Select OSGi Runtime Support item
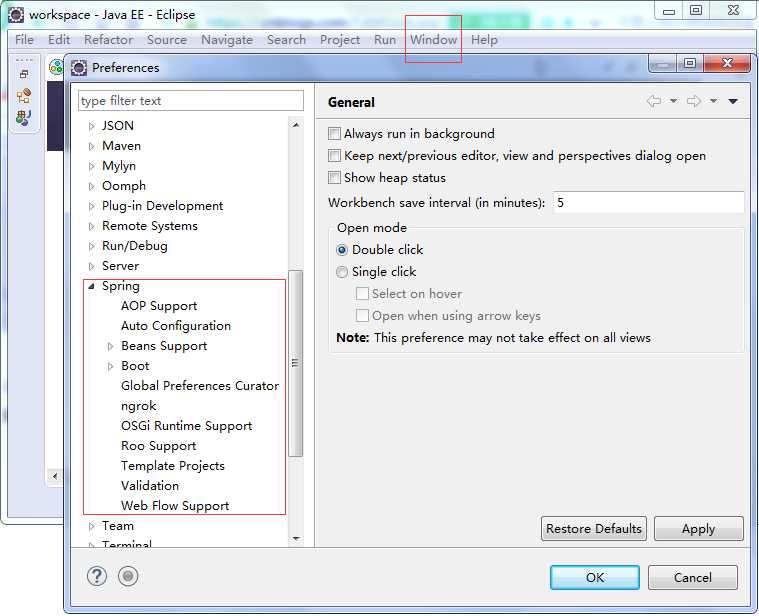Viewport: 759px width, 616px height. click(x=186, y=426)
